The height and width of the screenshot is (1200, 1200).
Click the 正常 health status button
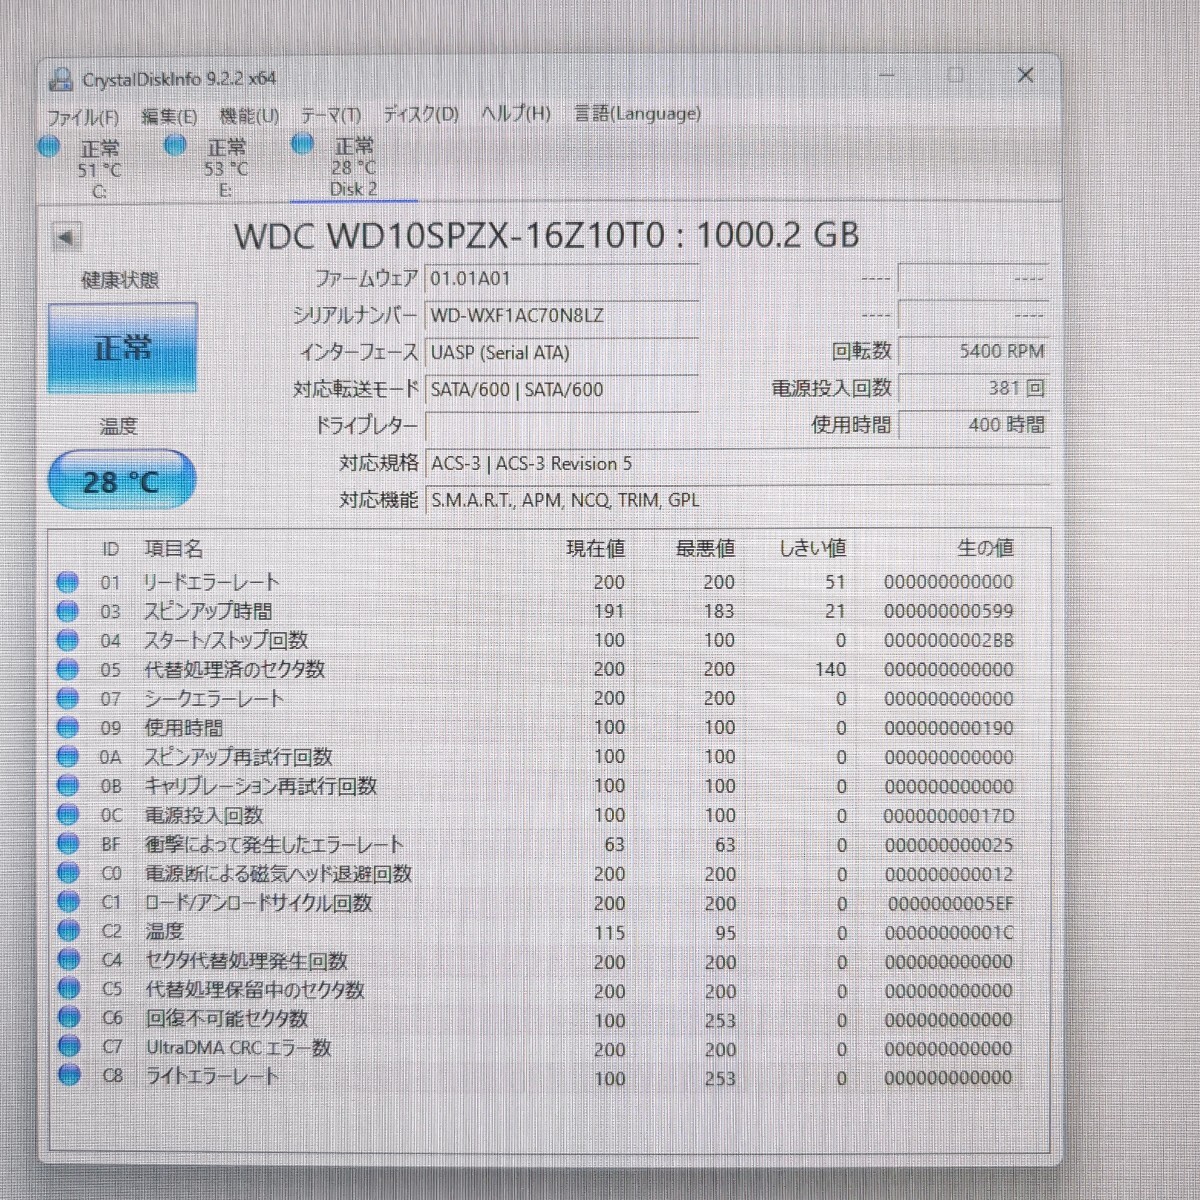(x=122, y=347)
